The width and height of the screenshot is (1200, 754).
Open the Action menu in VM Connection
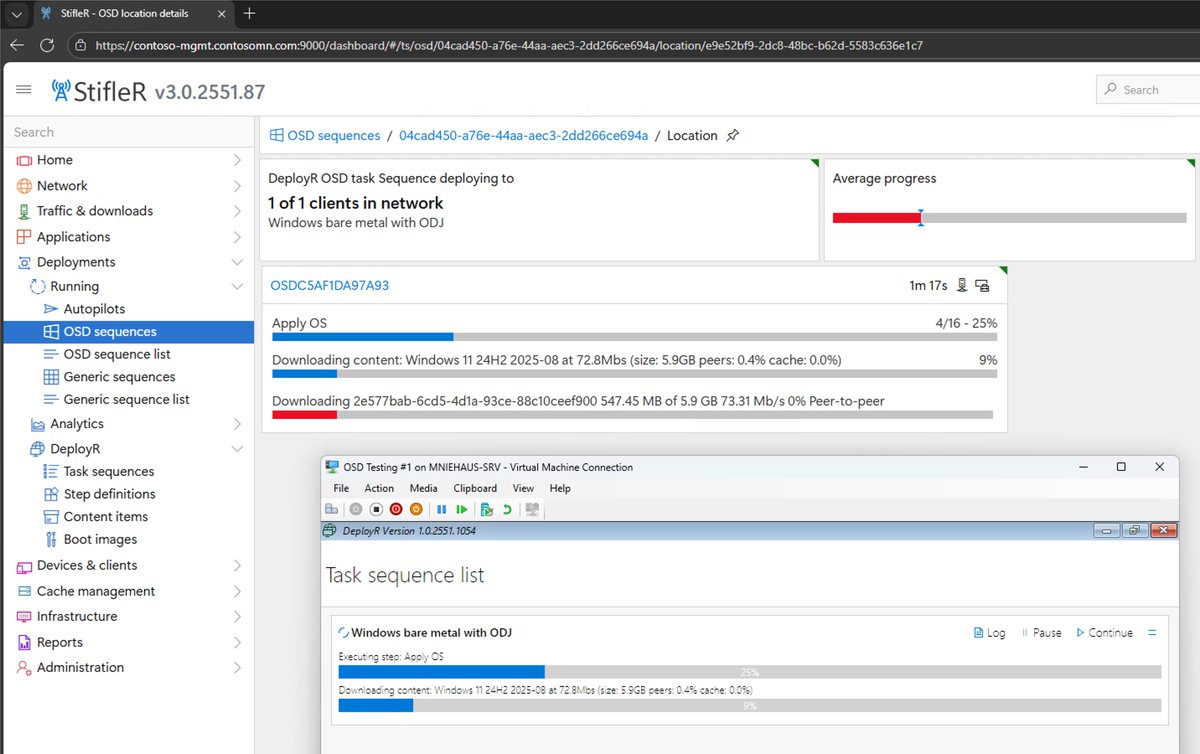(379, 488)
